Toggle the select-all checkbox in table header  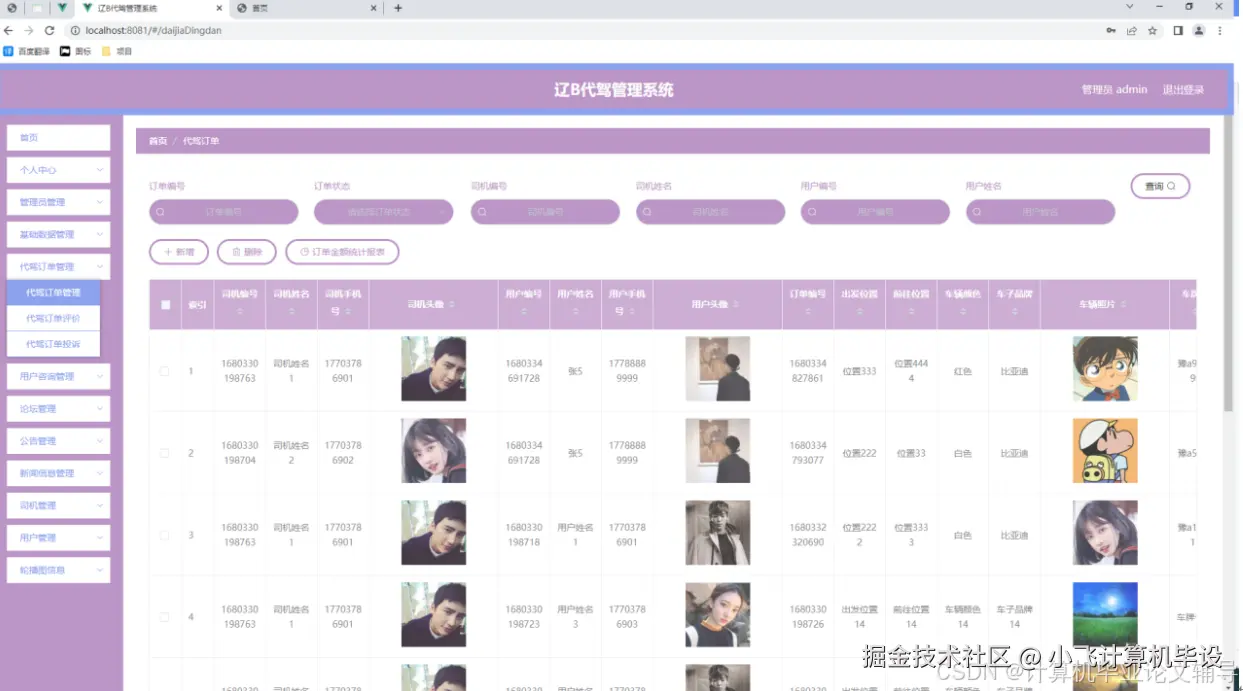[x=165, y=305]
